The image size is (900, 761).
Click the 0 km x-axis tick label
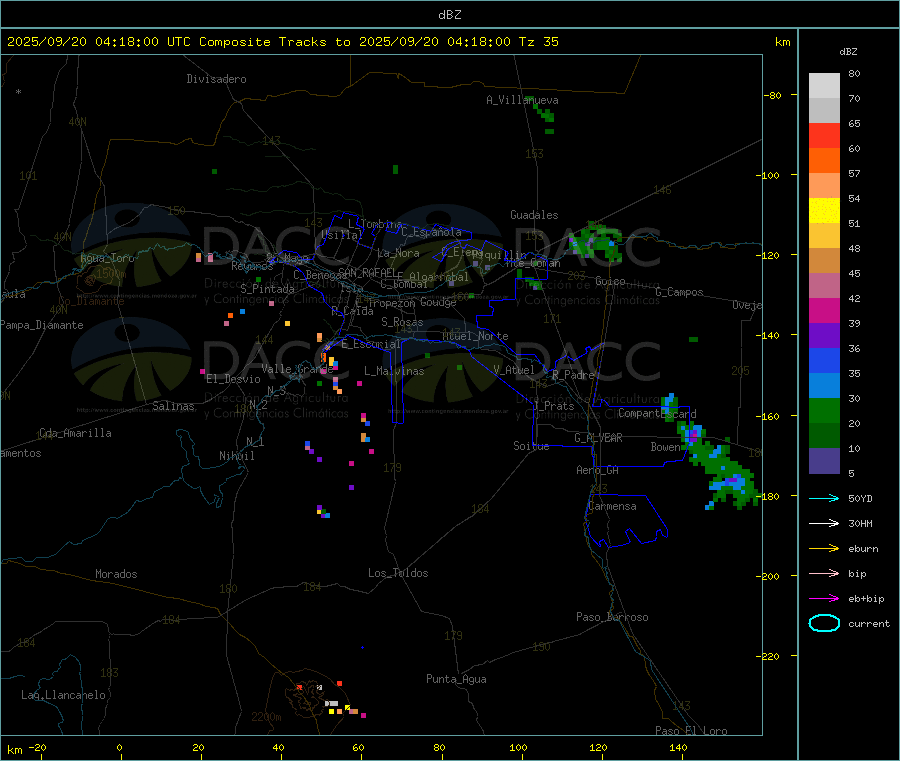119,747
